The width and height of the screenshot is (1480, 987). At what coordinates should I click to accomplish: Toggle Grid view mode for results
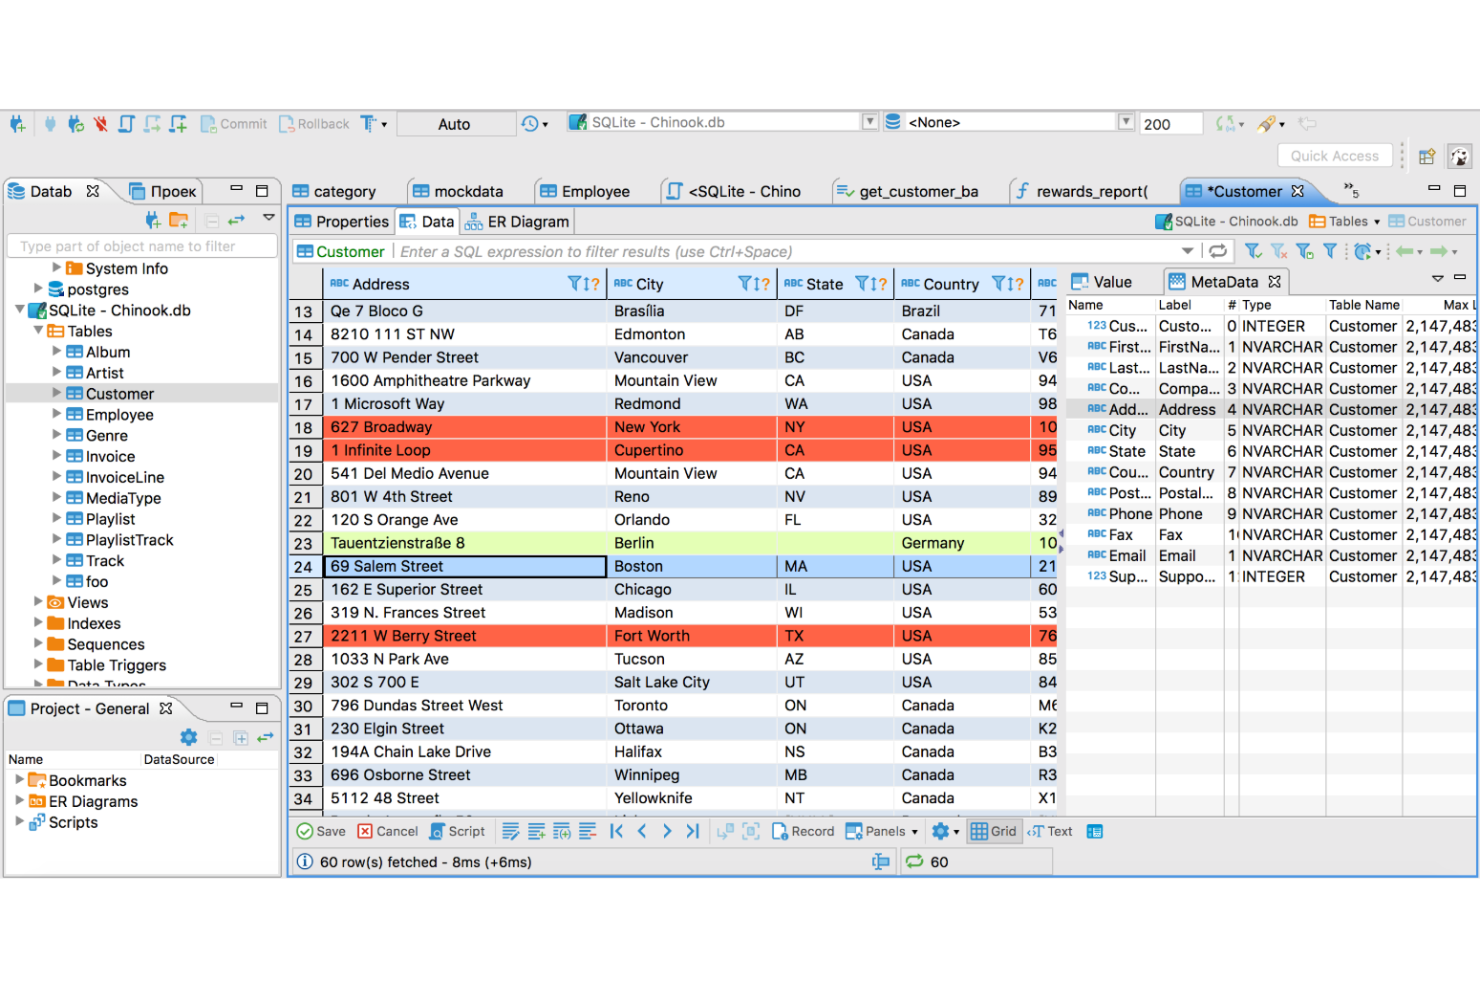coord(994,831)
